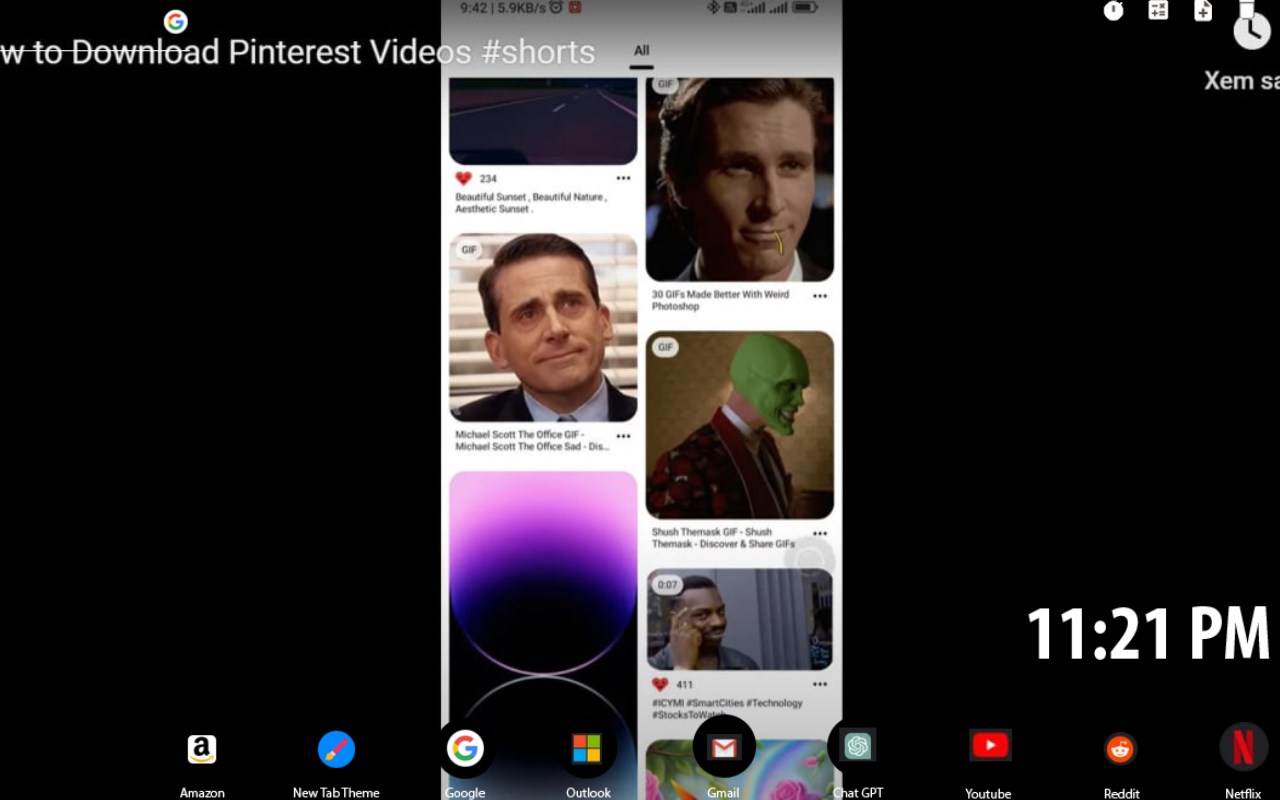This screenshot has width=1280, height=800.
Task: Open the Reddit shortcut
Action: coord(1120,749)
